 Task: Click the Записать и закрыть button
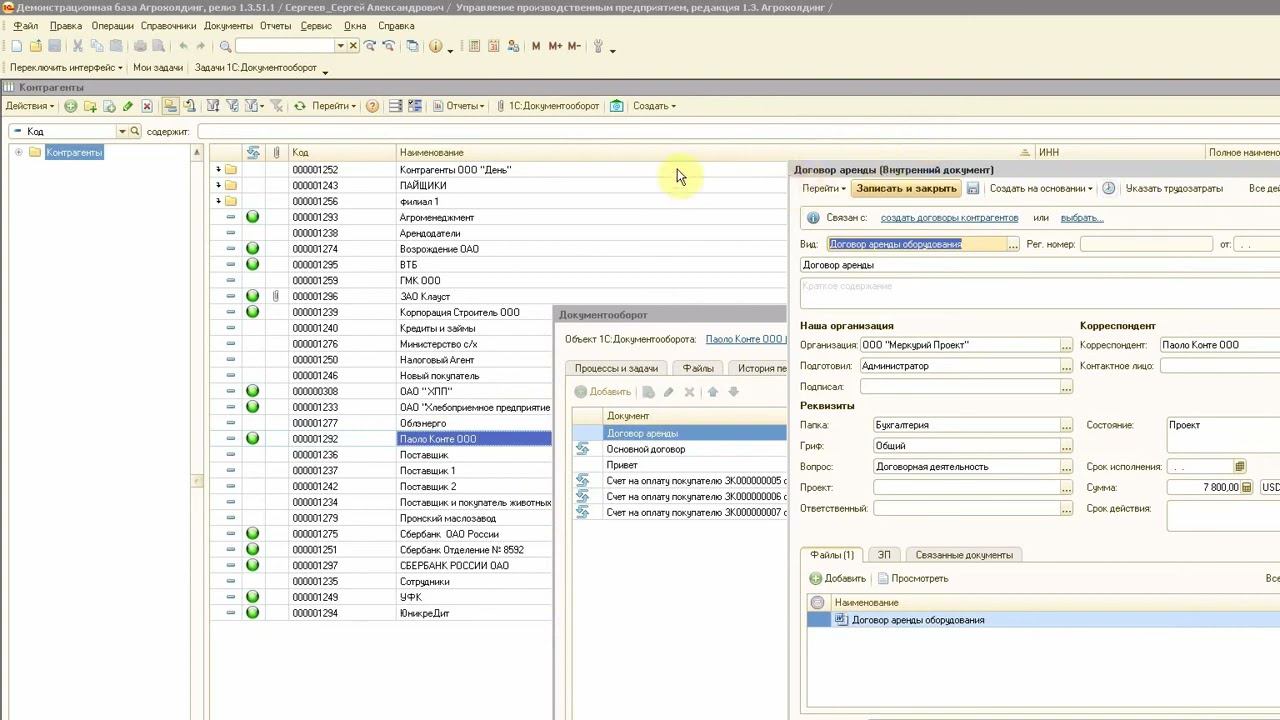[906, 189]
